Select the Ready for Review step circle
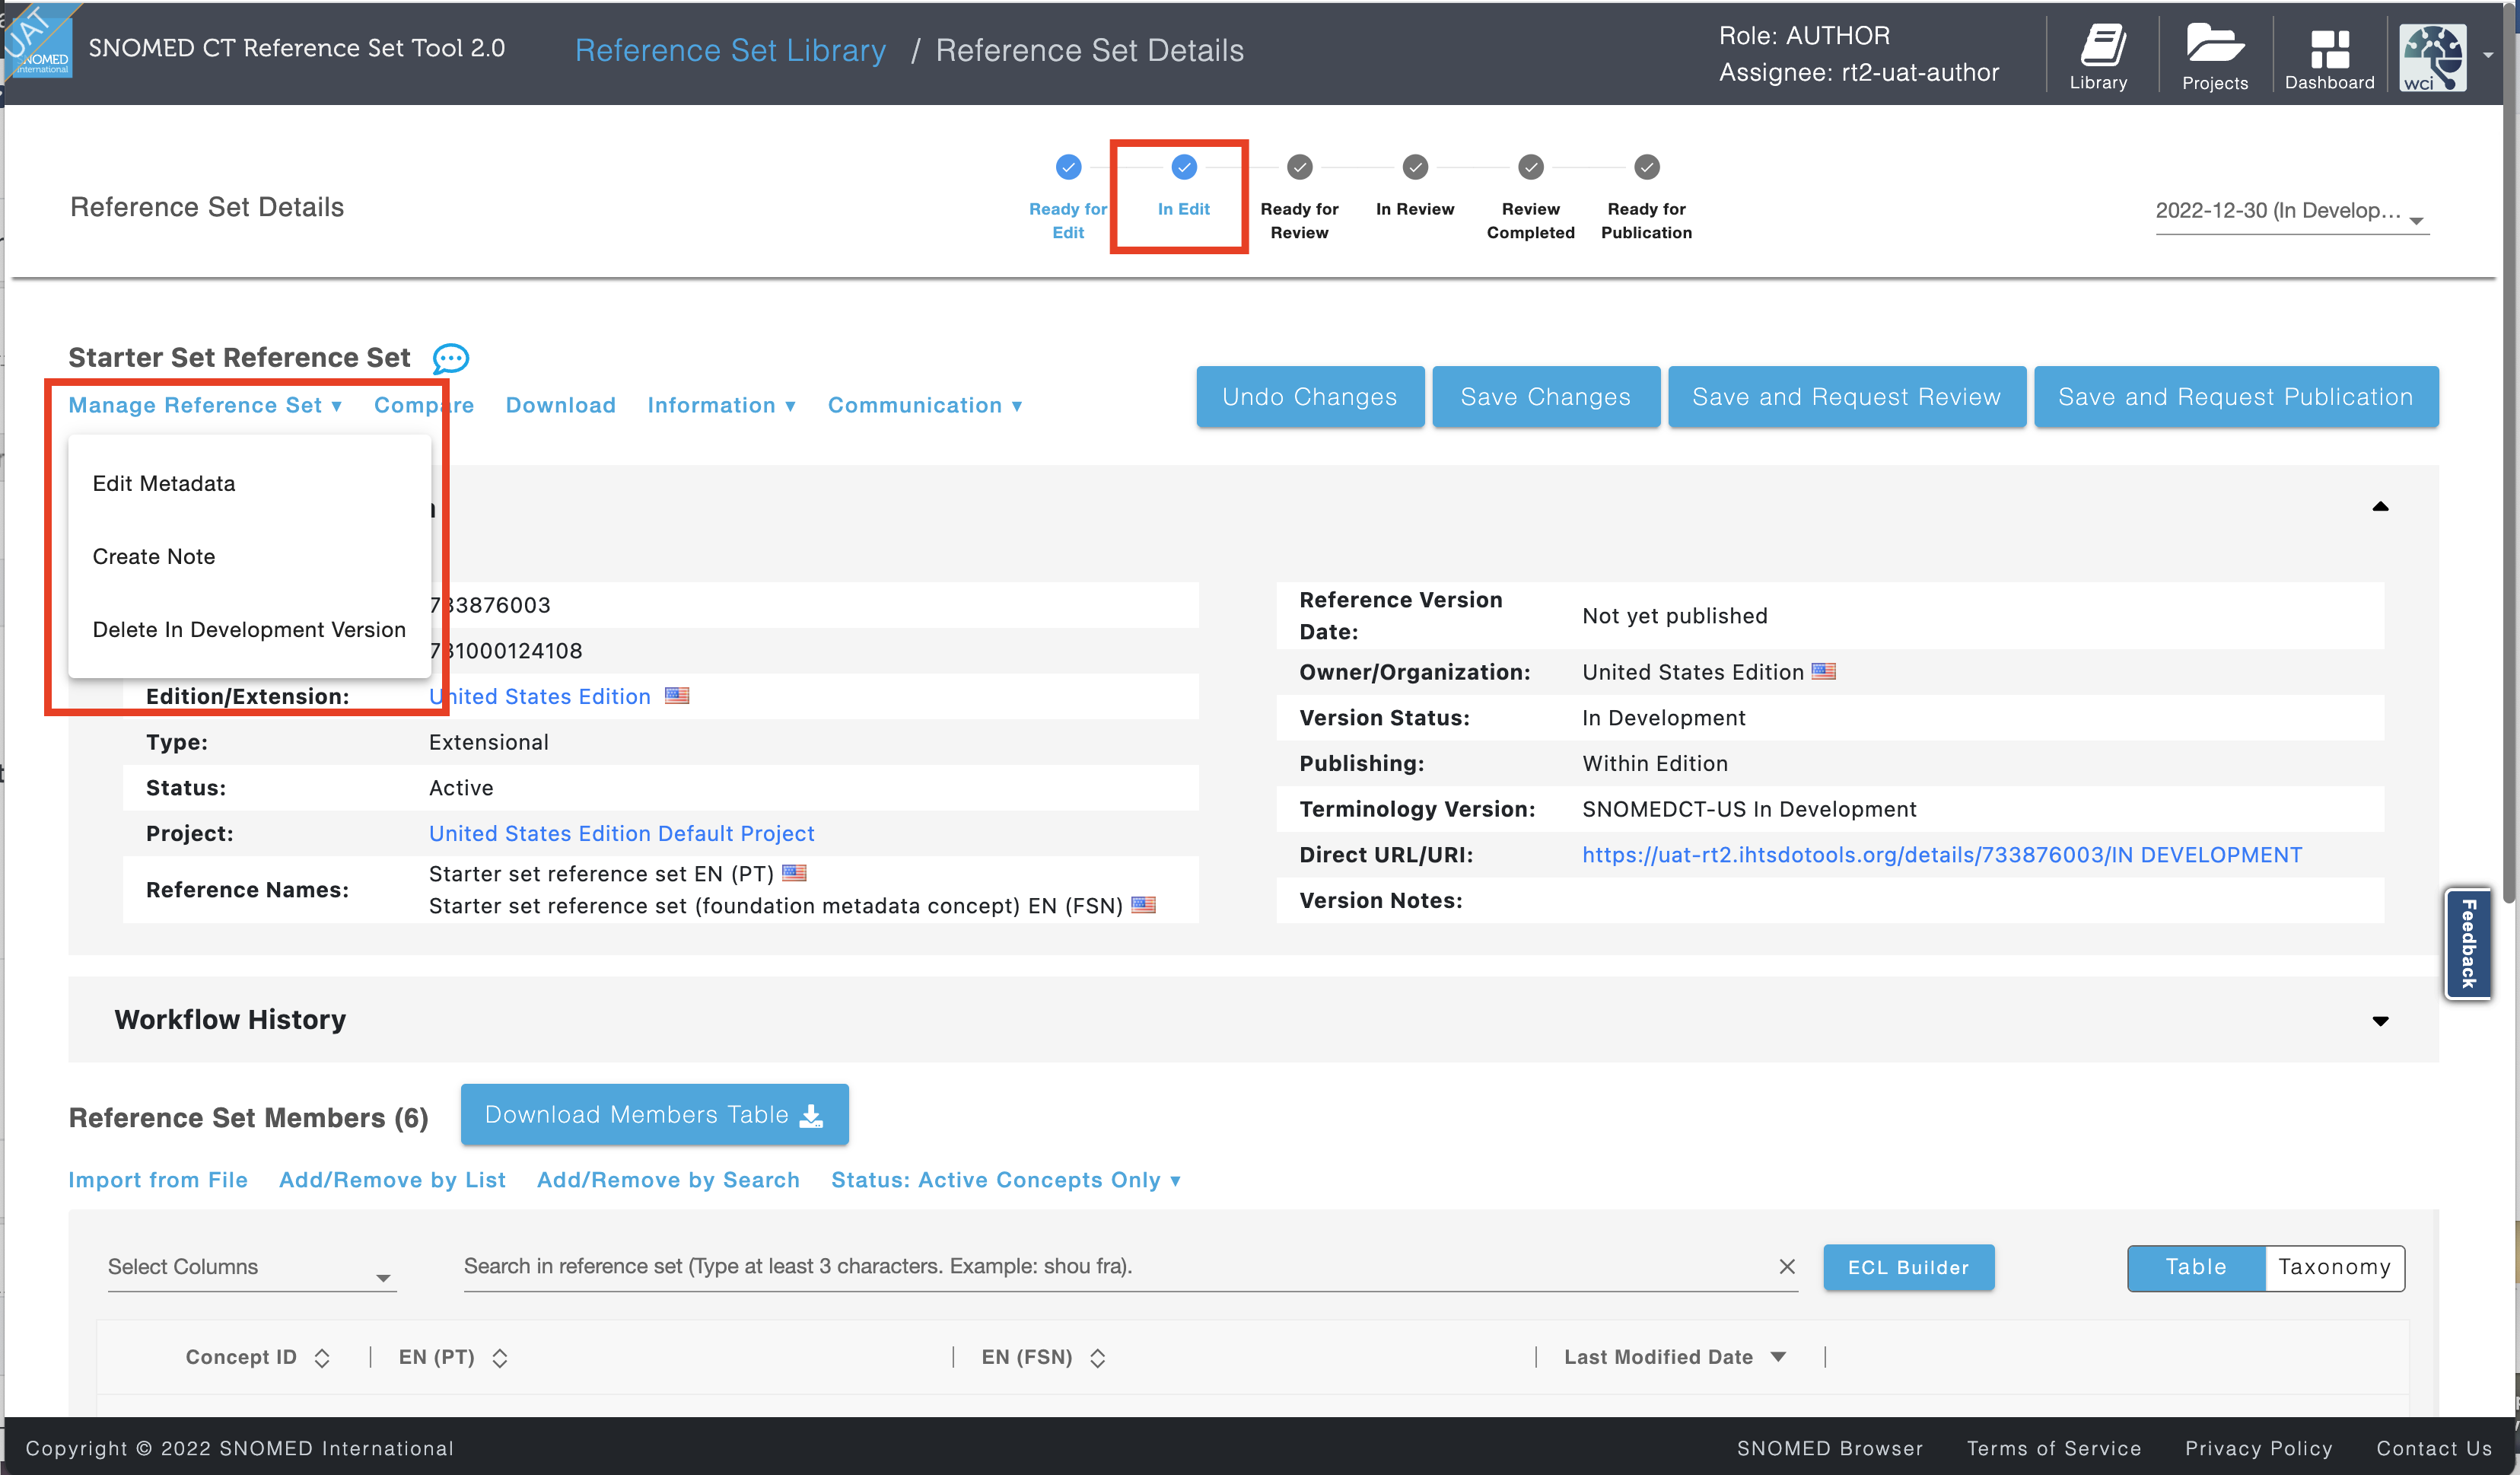Screen dimensions: 2520x1475 pos(1299,167)
